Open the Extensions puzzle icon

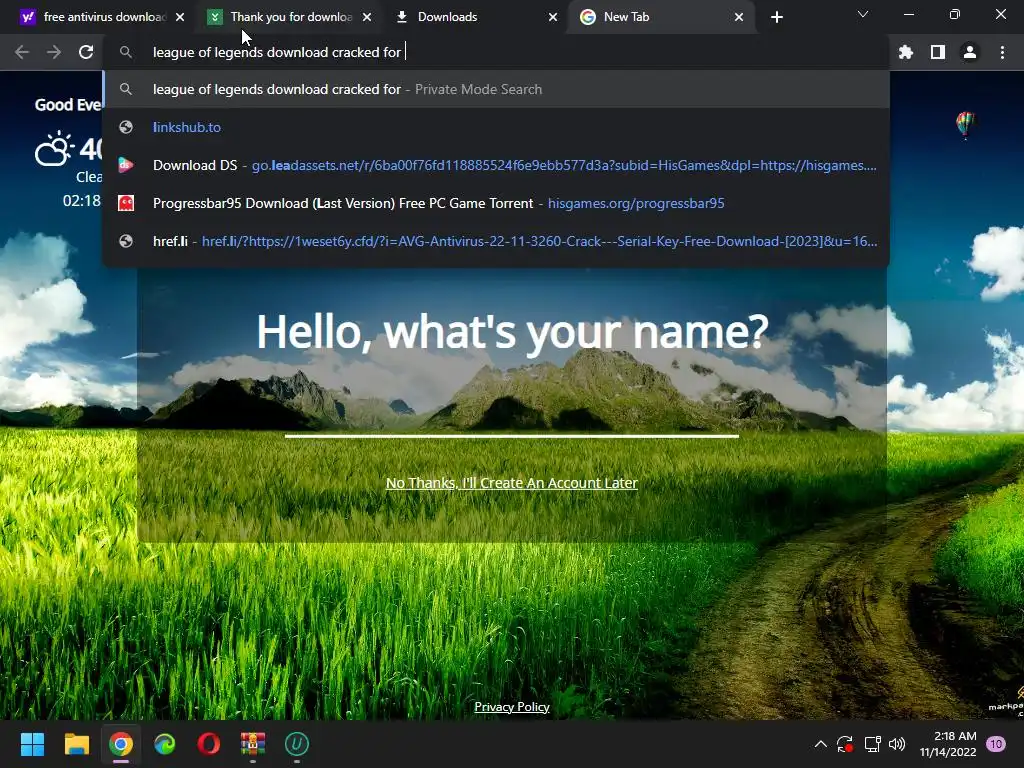pos(906,52)
